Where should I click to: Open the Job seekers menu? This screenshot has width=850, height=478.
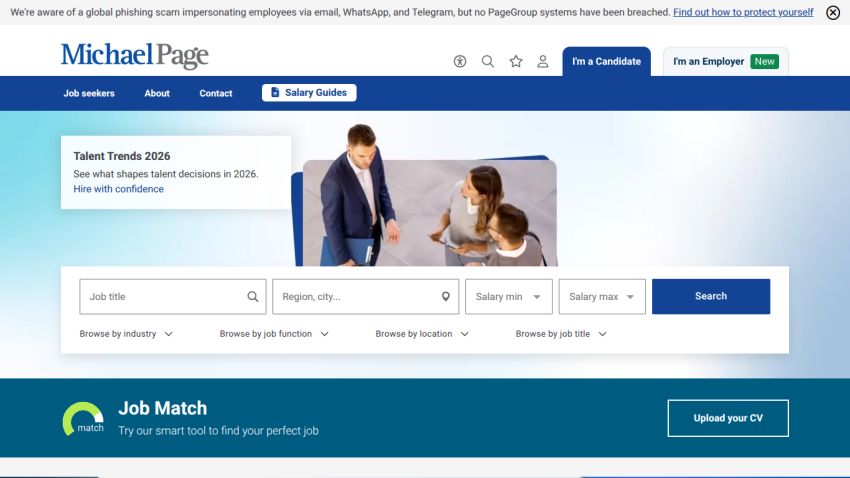click(89, 93)
